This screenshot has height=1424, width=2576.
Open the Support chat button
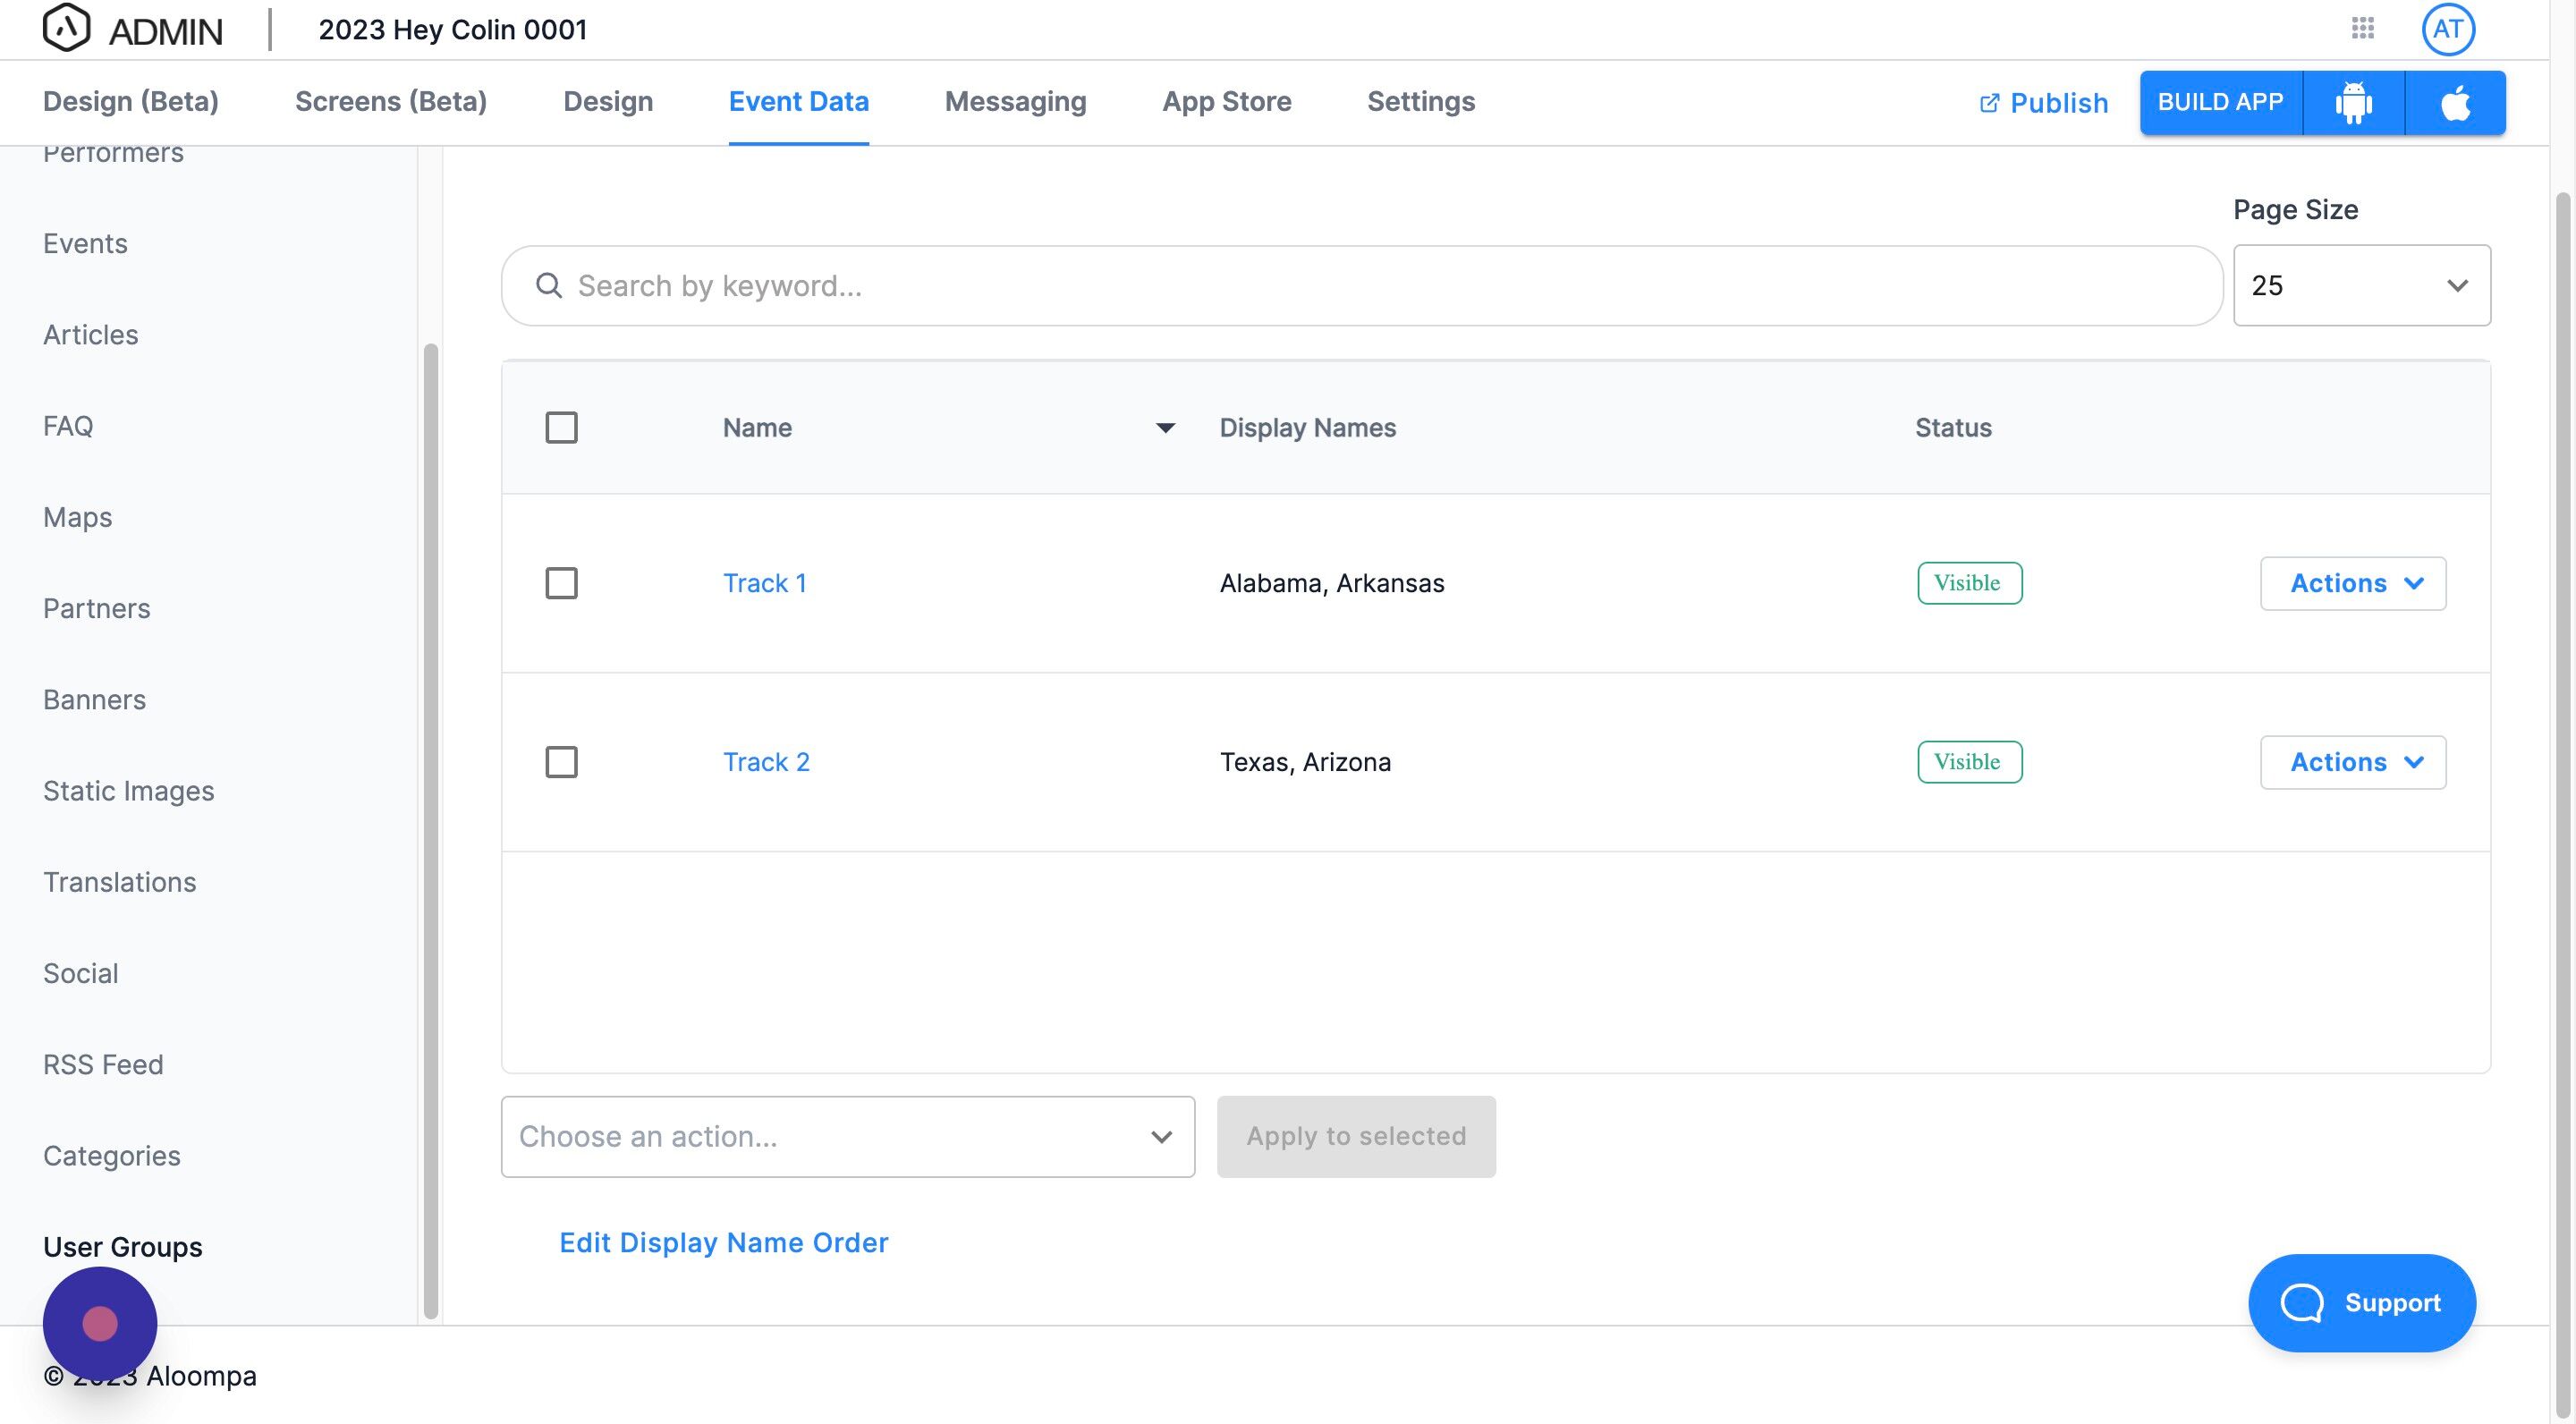(x=2362, y=1303)
